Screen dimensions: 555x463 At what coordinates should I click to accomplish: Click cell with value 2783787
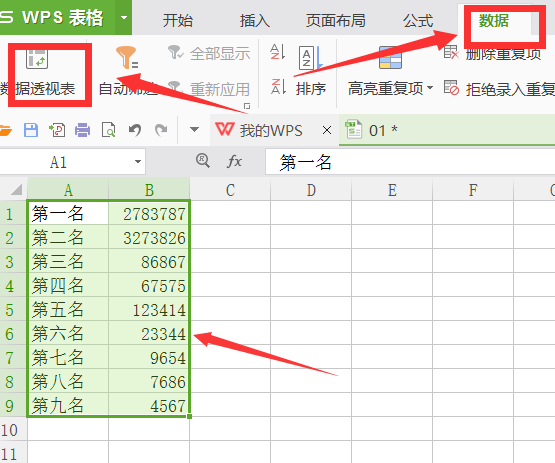click(149, 213)
